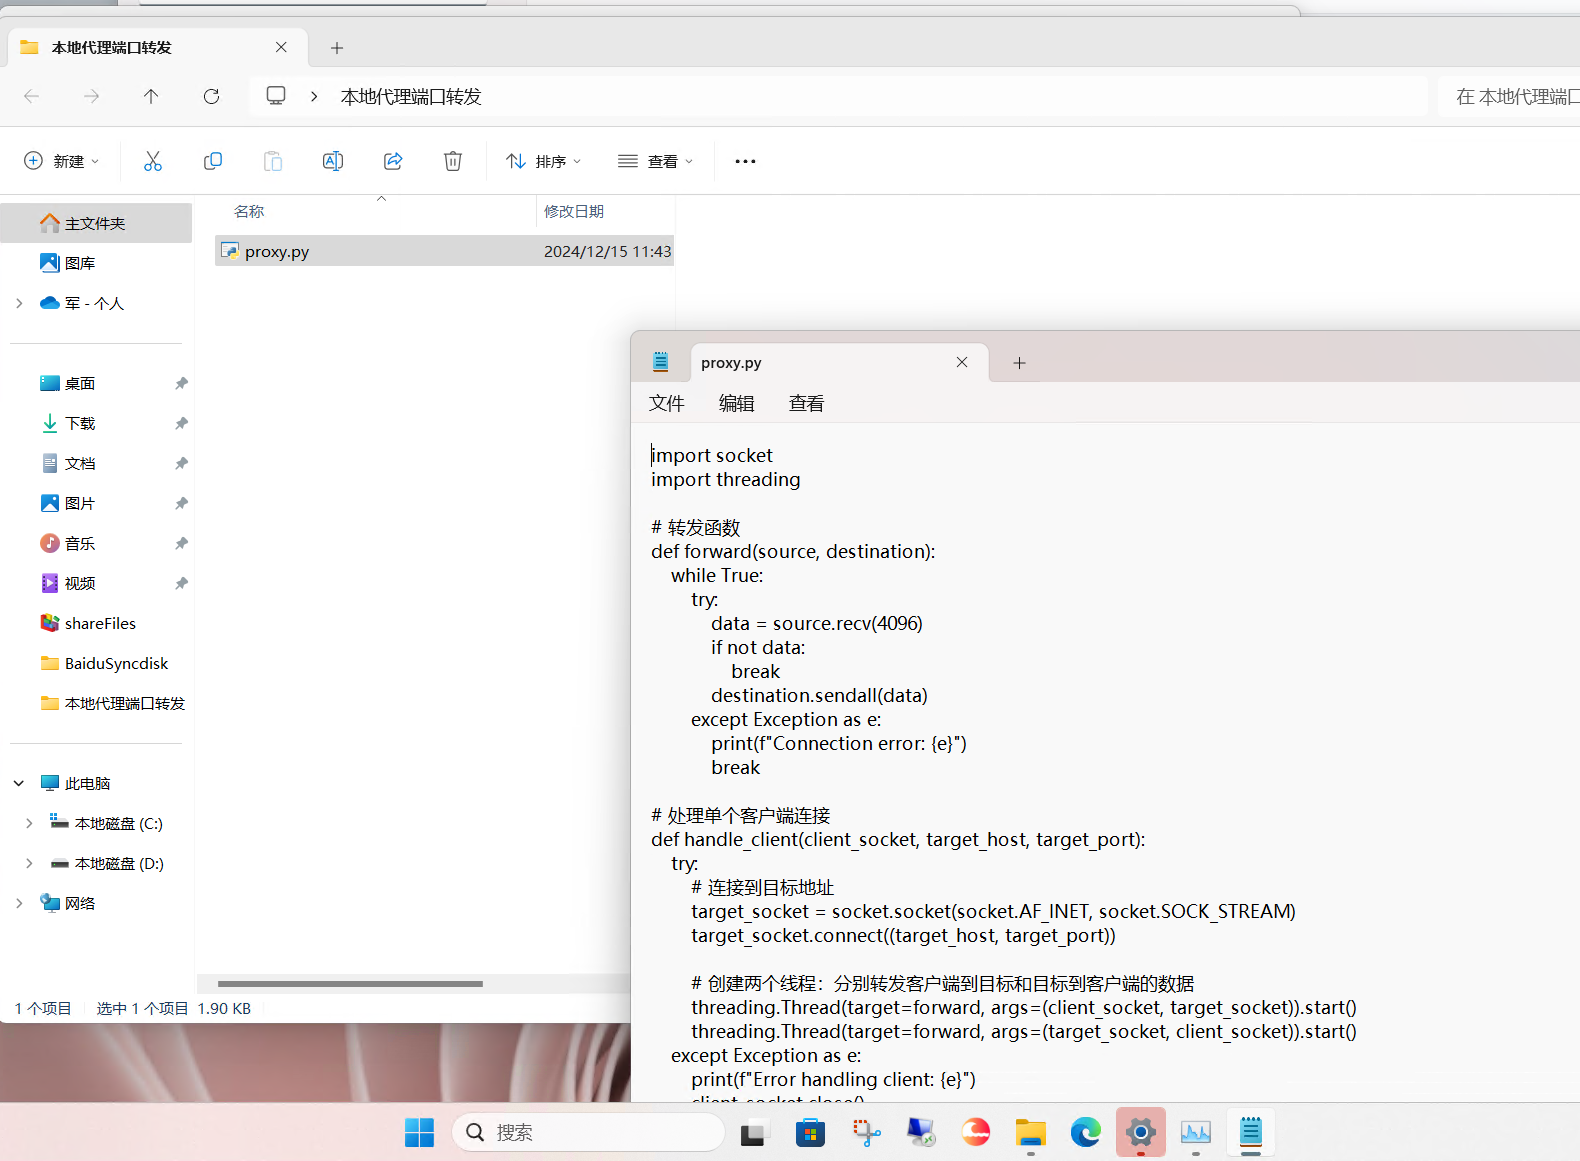Click the Explorer horizontal scrollbar
The image size is (1580, 1161).
tap(350, 983)
